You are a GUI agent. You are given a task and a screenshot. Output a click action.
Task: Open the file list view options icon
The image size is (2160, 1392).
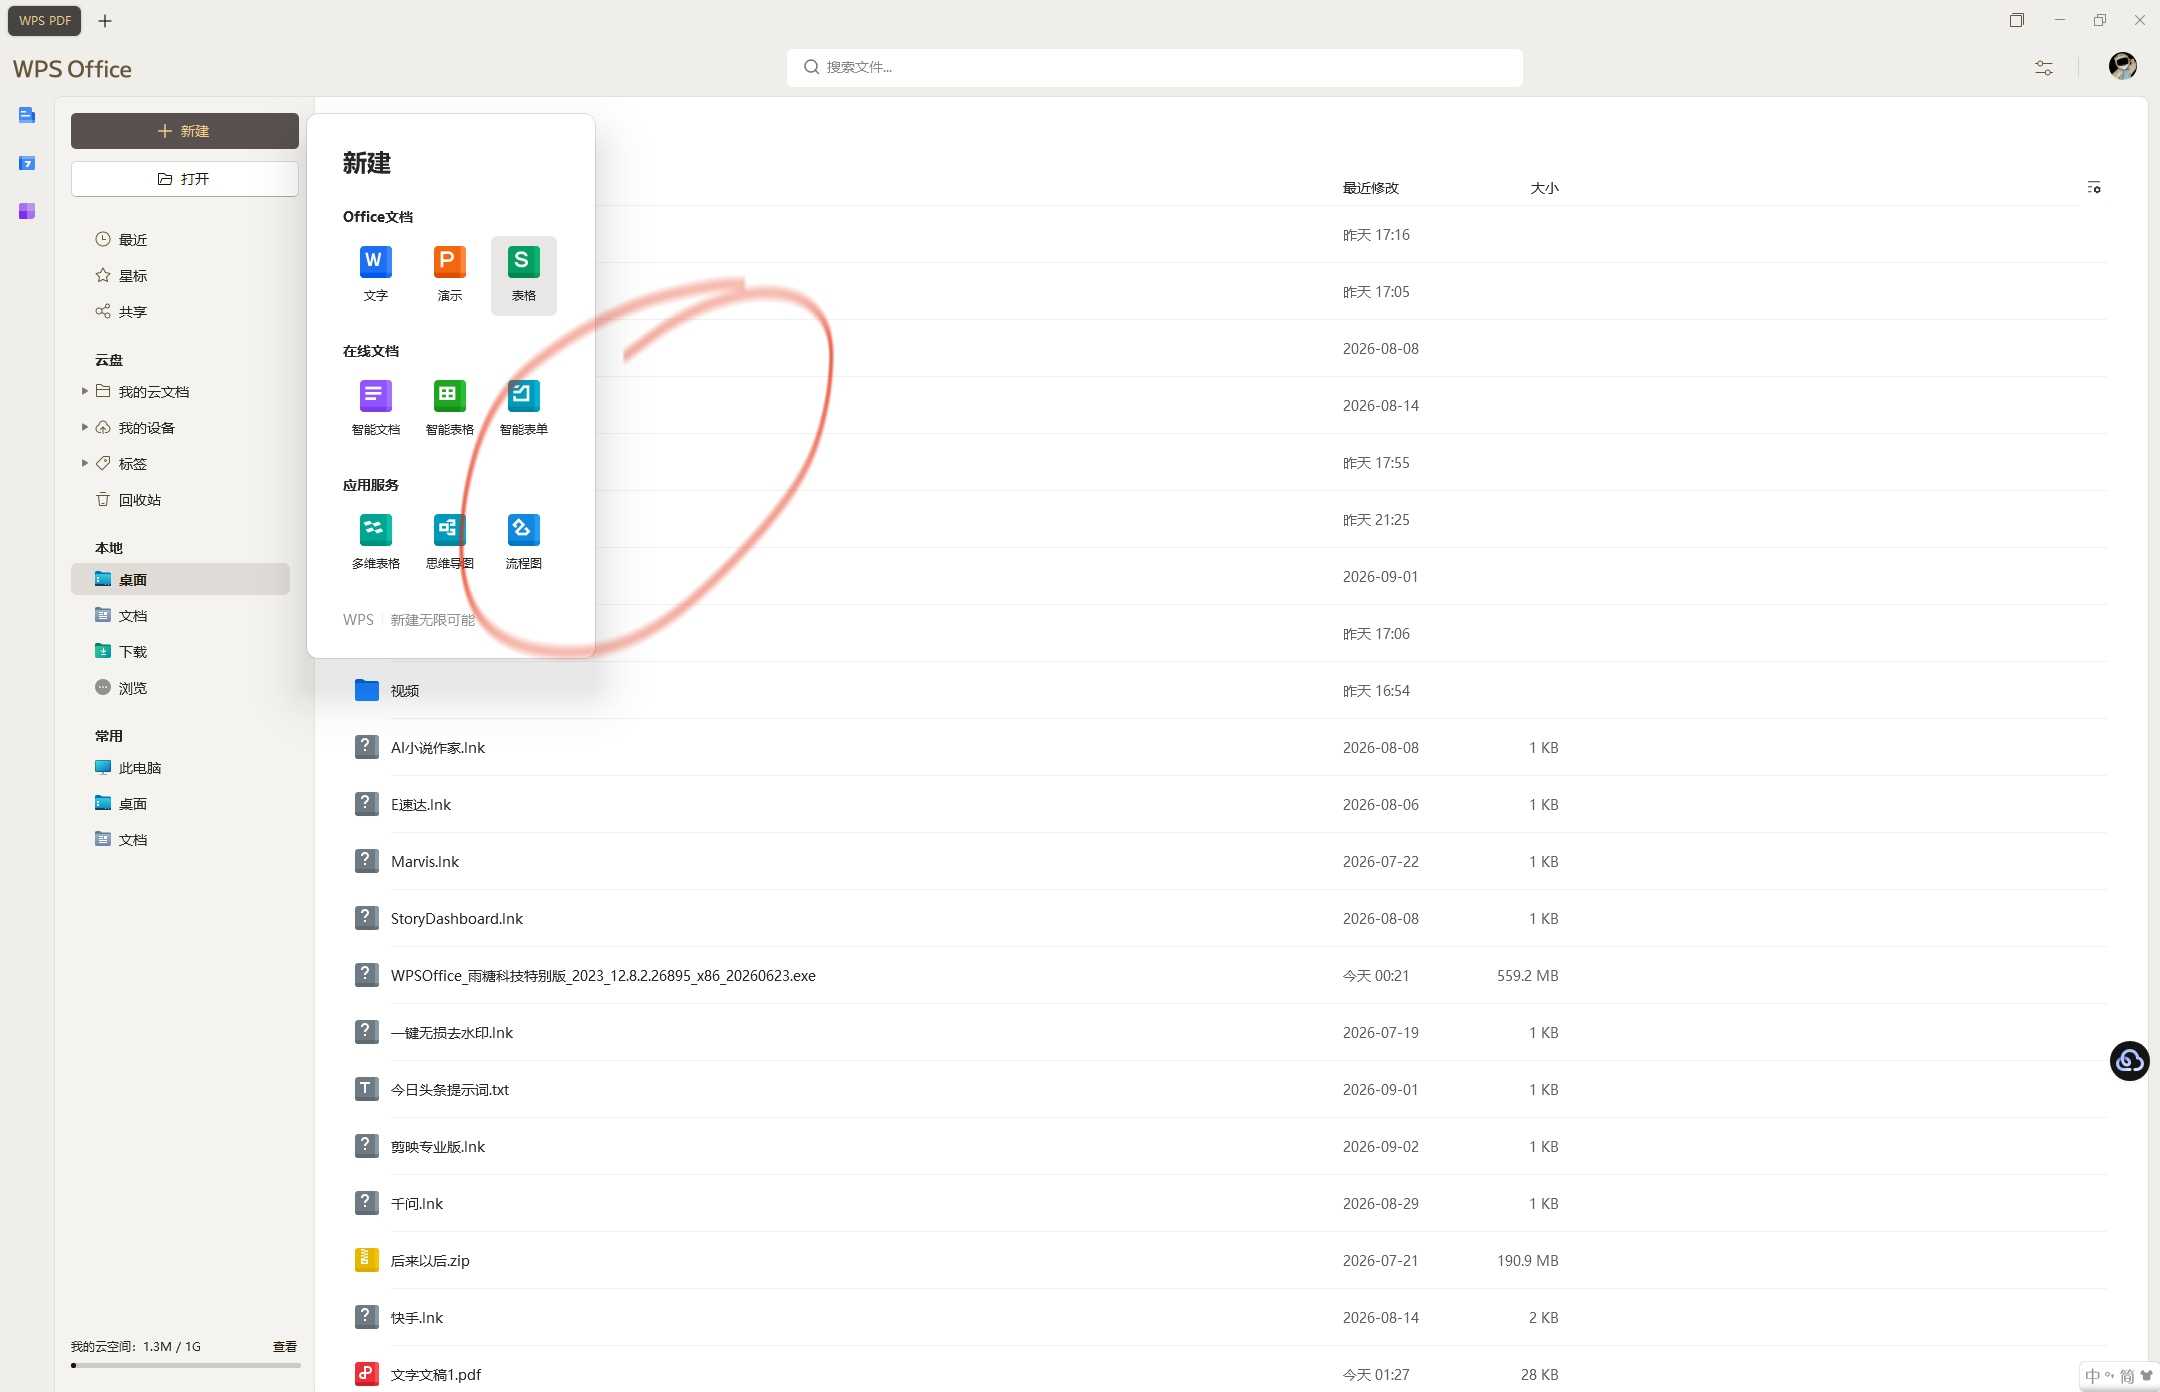click(2094, 188)
